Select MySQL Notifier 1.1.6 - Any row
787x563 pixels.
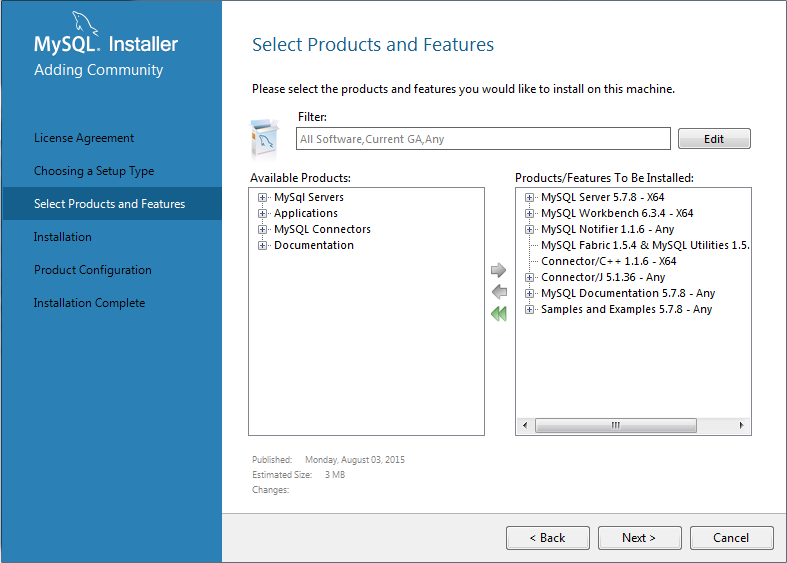tap(607, 229)
